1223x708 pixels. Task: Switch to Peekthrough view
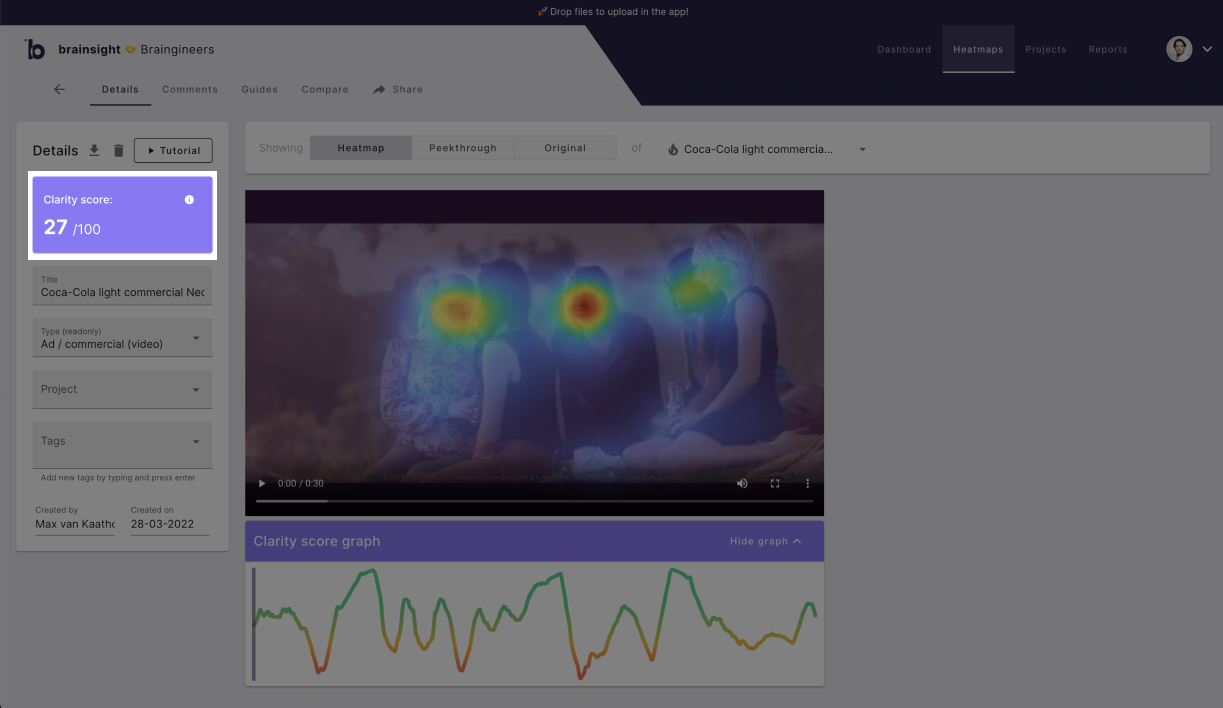pyautogui.click(x=463, y=148)
